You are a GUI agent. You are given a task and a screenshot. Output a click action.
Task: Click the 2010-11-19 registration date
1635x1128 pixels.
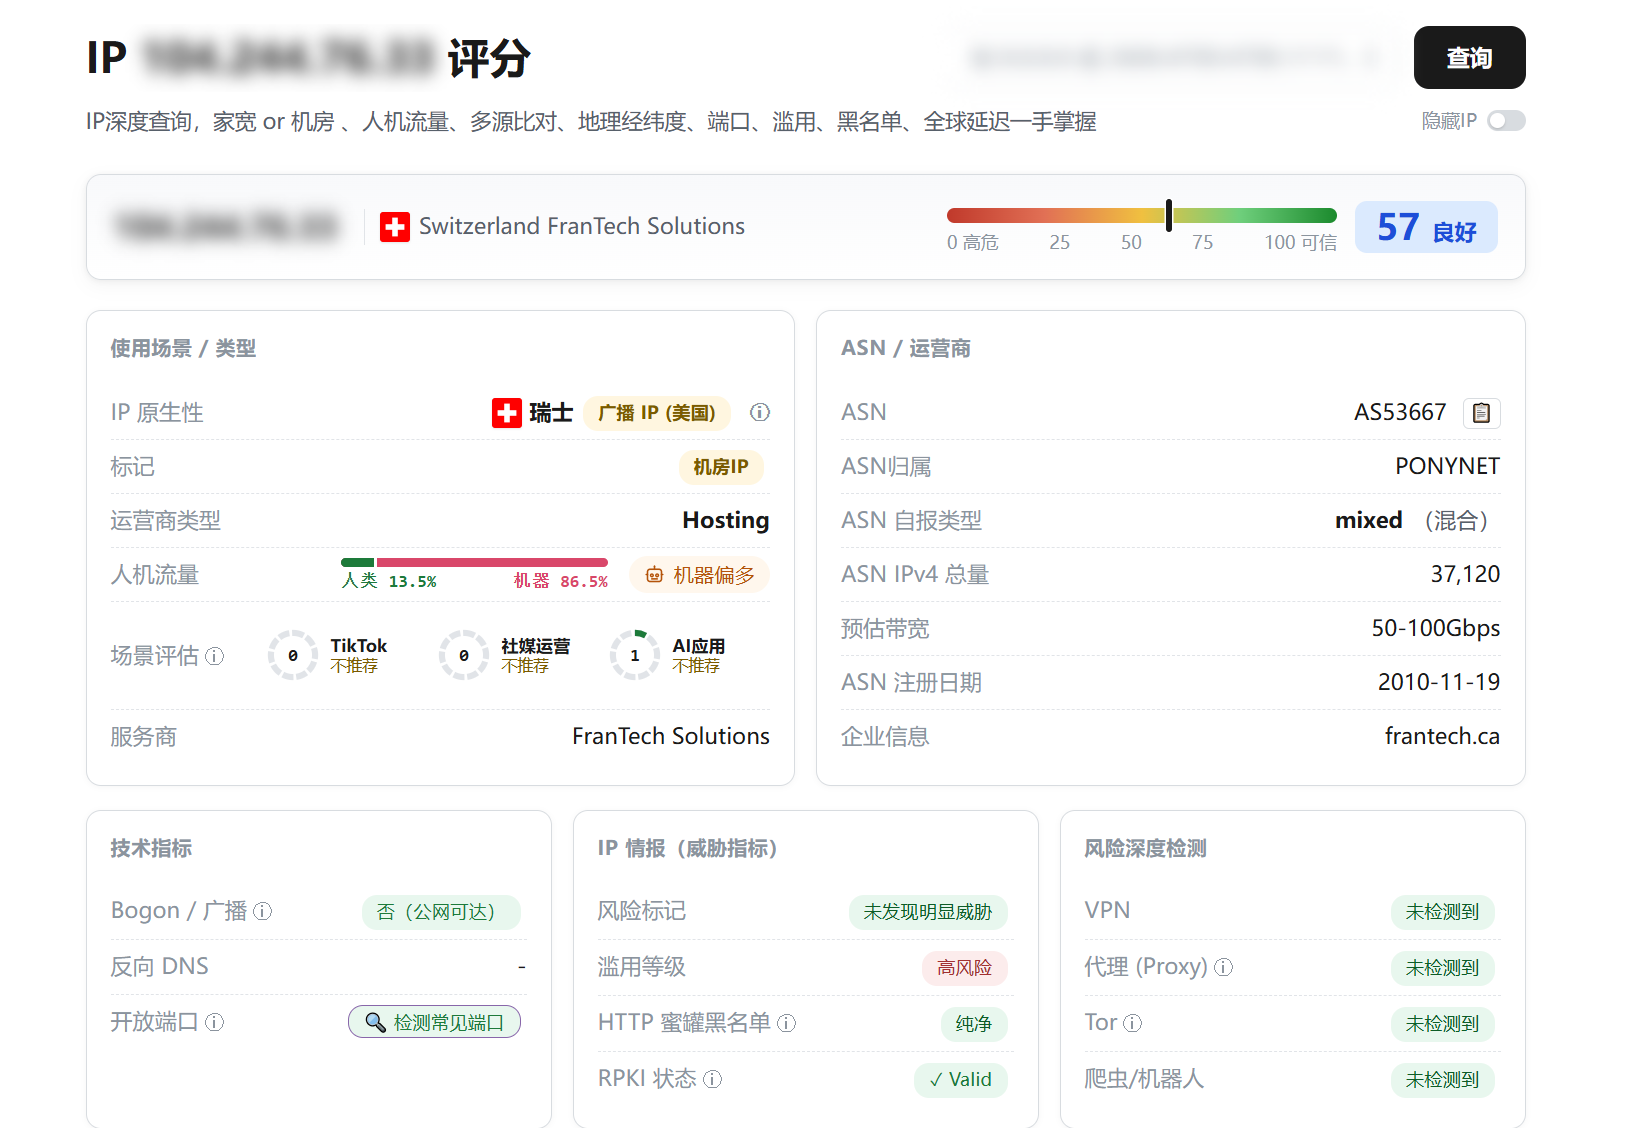tap(1439, 682)
